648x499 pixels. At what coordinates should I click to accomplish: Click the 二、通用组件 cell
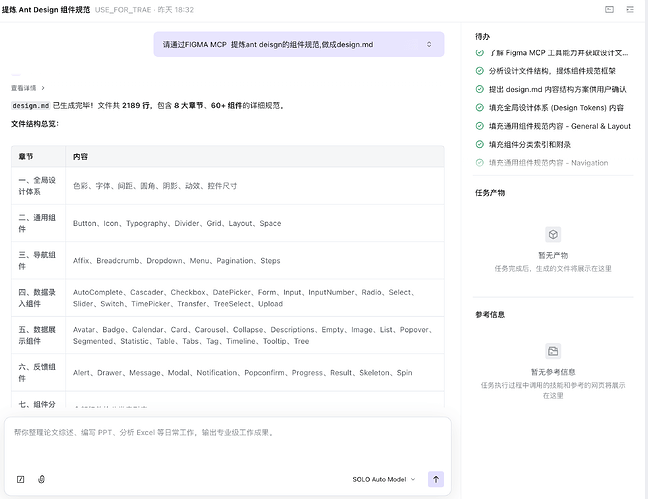[x=38, y=223]
